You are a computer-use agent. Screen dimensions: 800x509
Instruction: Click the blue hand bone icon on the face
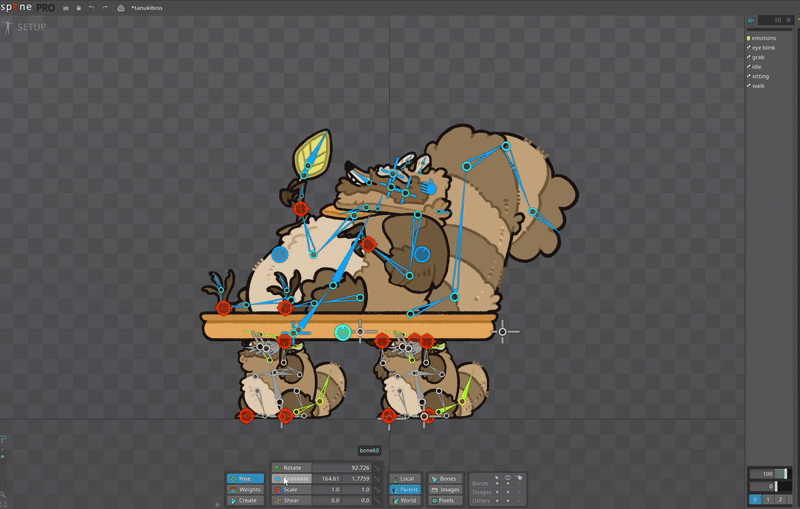[429, 187]
